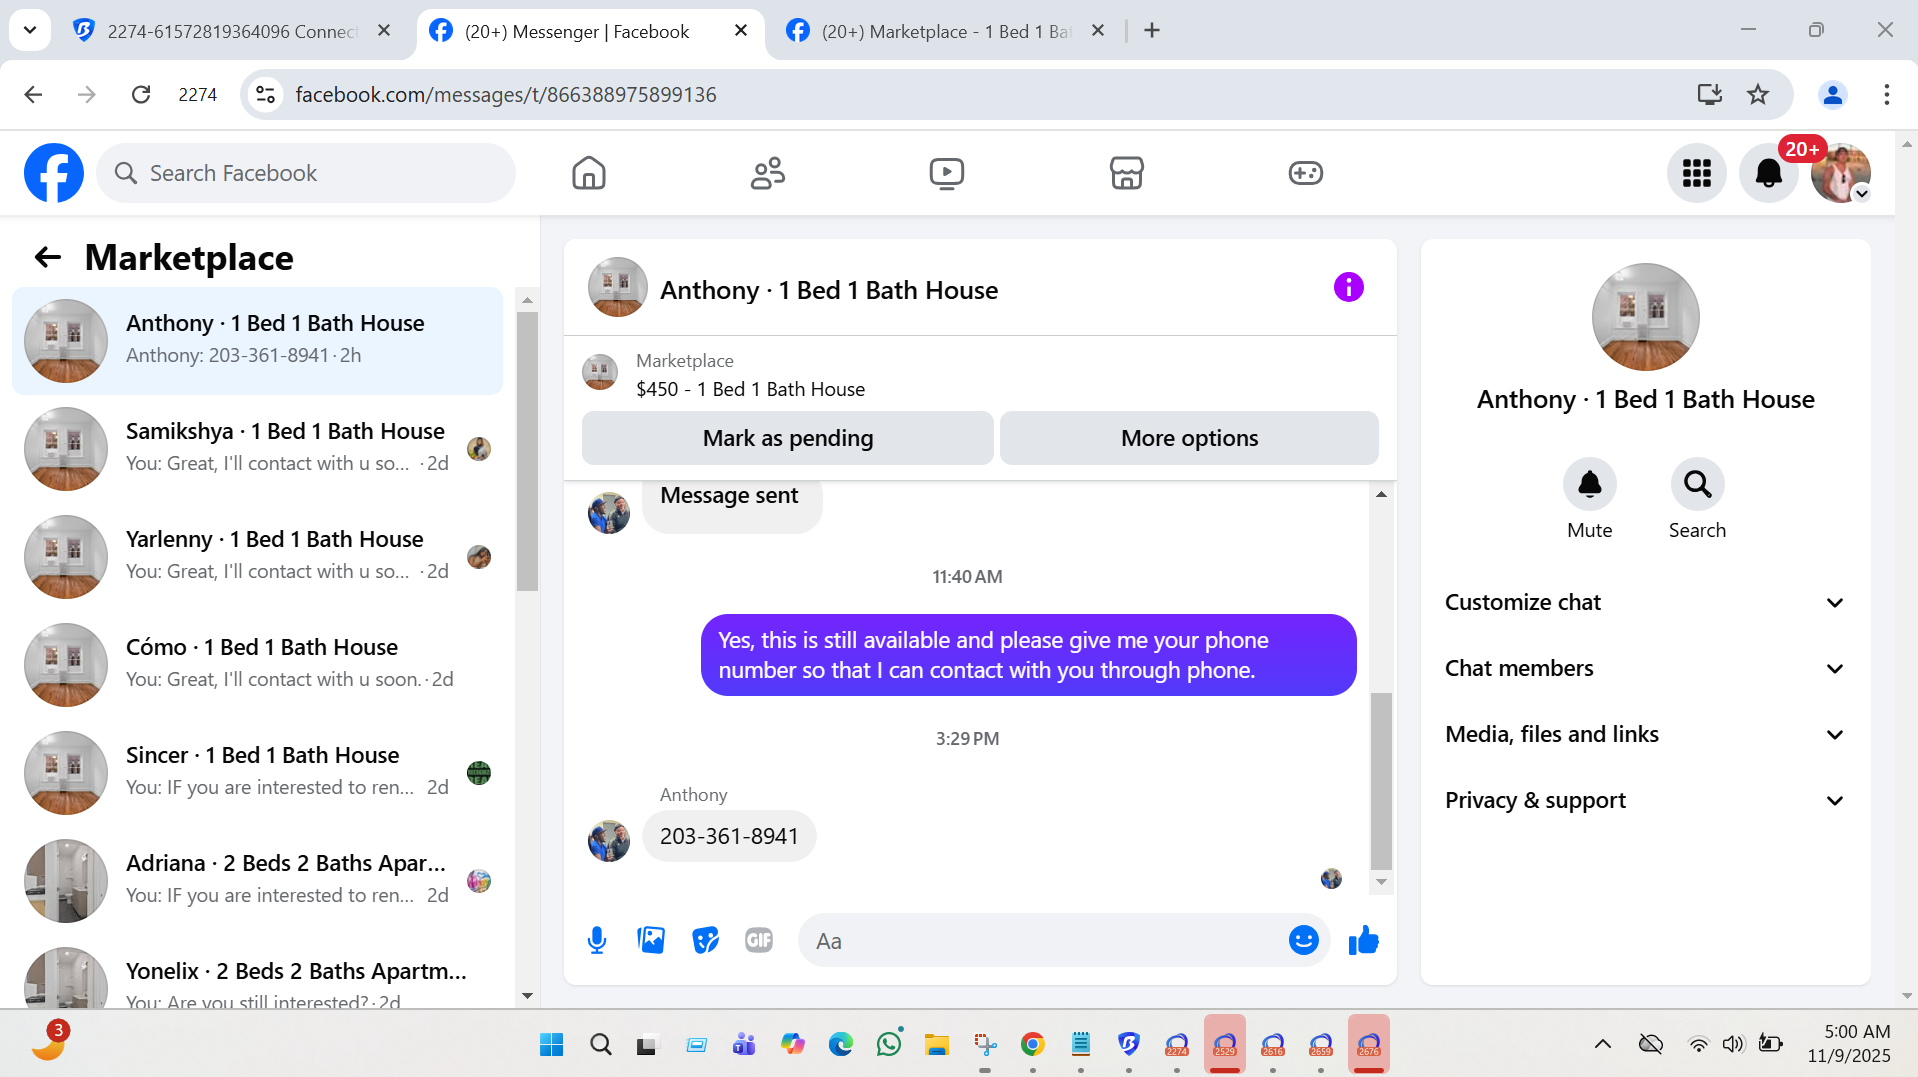Screen dimensions: 1918x1077
Task: Click the browser address bar URL
Action: coord(506,94)
